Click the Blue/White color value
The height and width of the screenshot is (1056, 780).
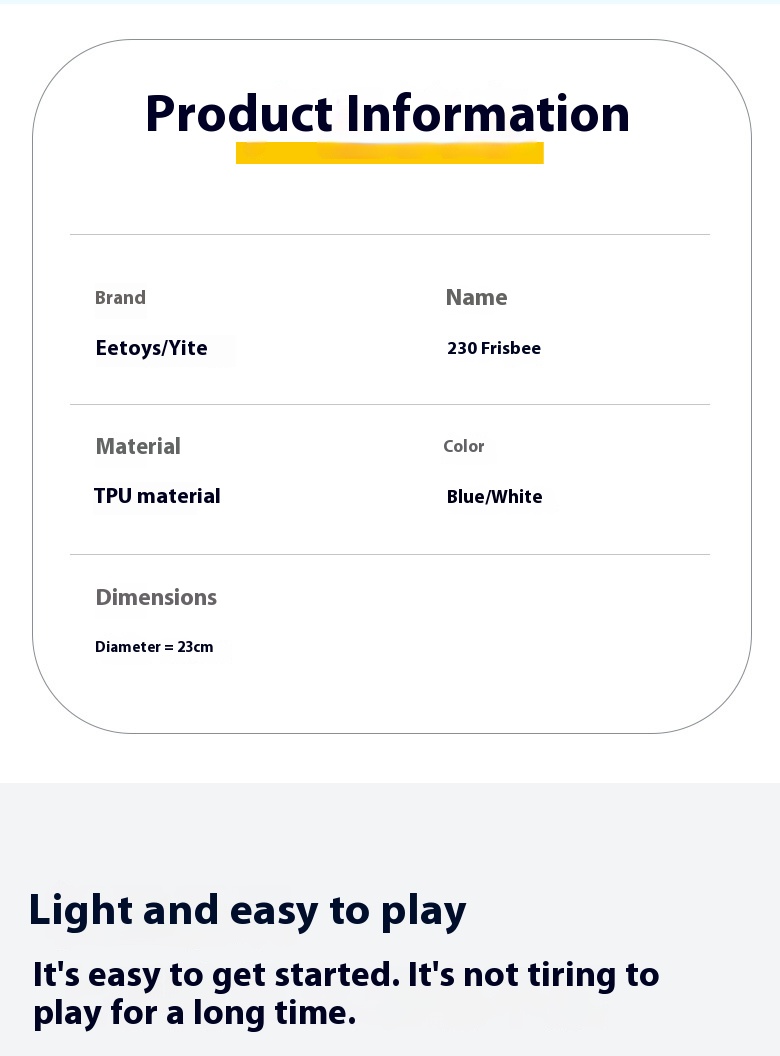pyautogui.click(x=494, y=498)
